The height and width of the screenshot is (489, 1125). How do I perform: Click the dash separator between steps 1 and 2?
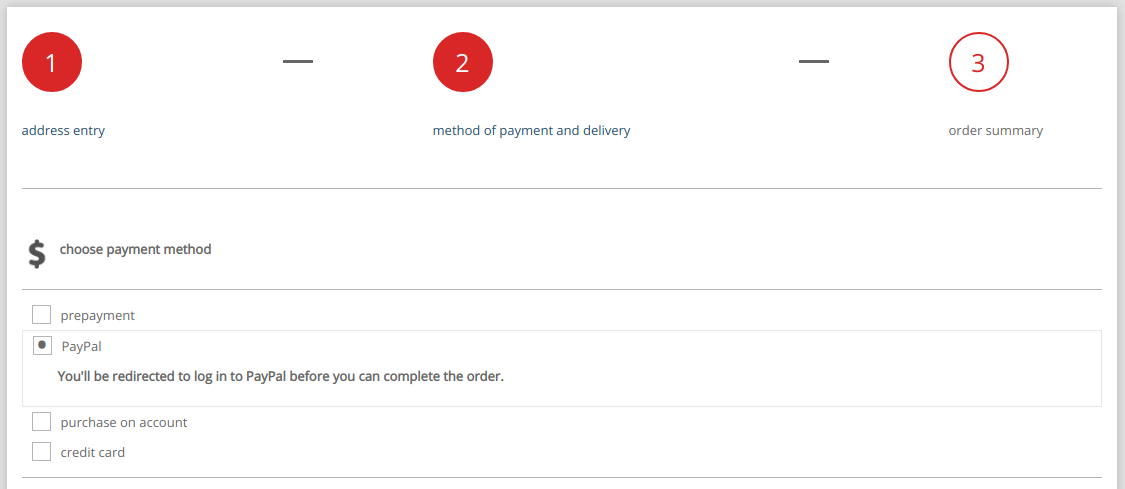point(298,62)
